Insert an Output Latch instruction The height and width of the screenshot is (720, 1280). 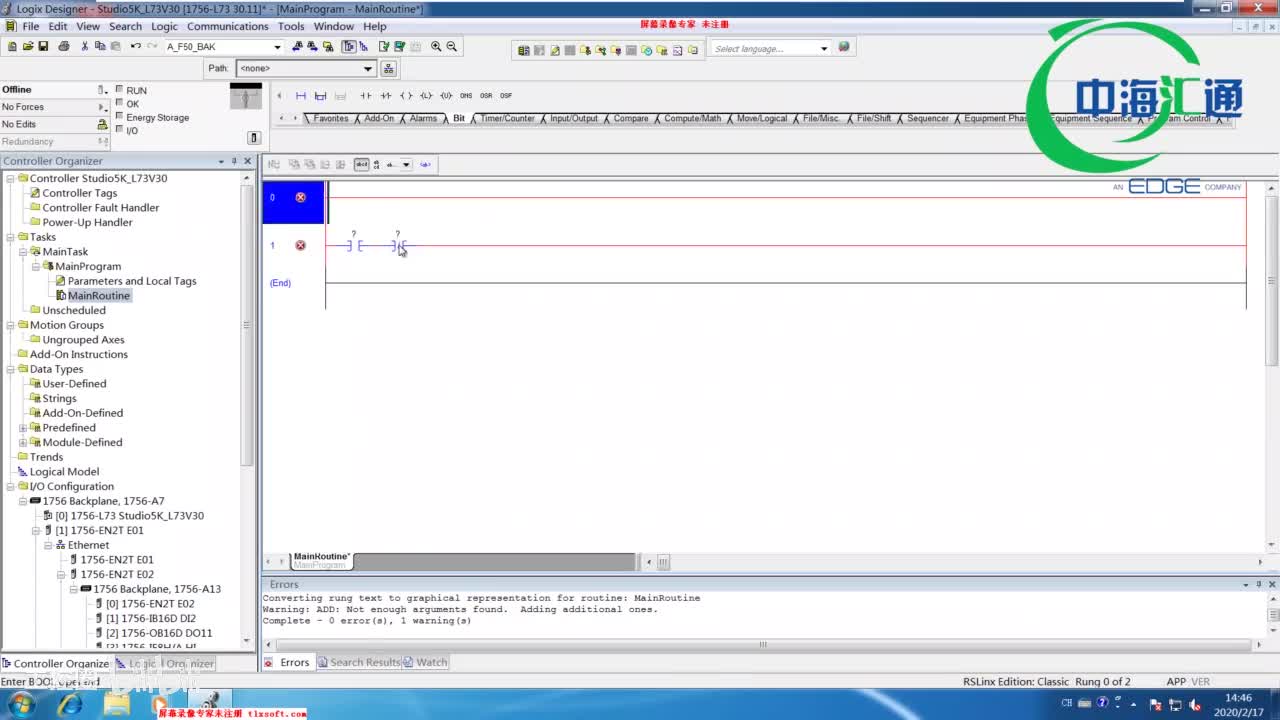(426, 96)
